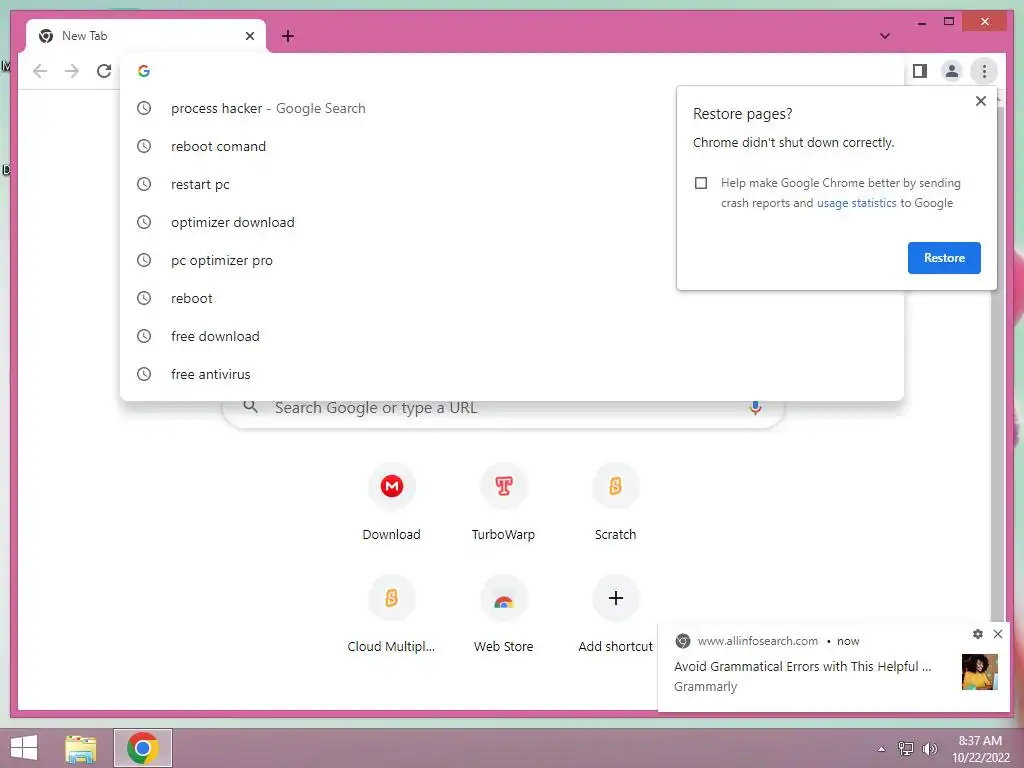Open File Explorer from the taskbar

tap(80, 748)
